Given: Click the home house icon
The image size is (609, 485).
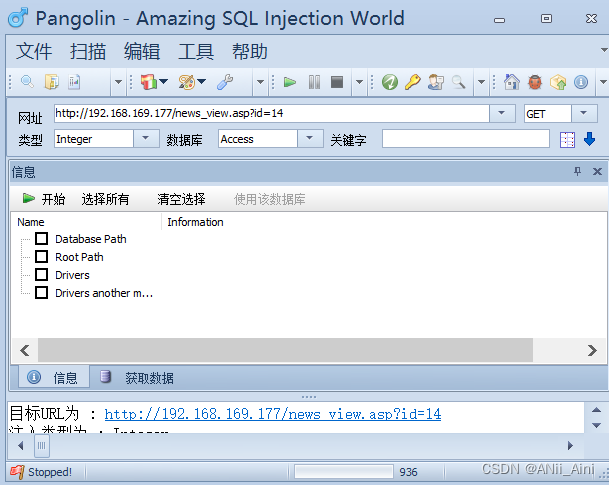Looking at the screenshot, I should click(512, 82).
